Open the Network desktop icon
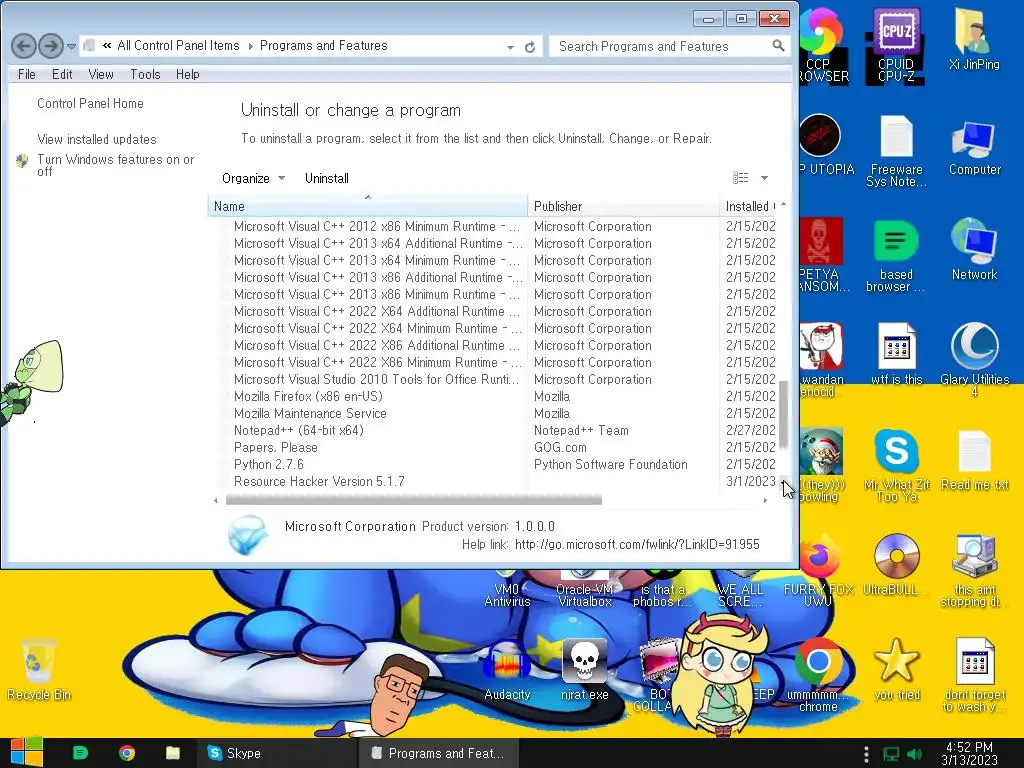1024x768 pixels. pyautogui.click(x=974, y=249)
